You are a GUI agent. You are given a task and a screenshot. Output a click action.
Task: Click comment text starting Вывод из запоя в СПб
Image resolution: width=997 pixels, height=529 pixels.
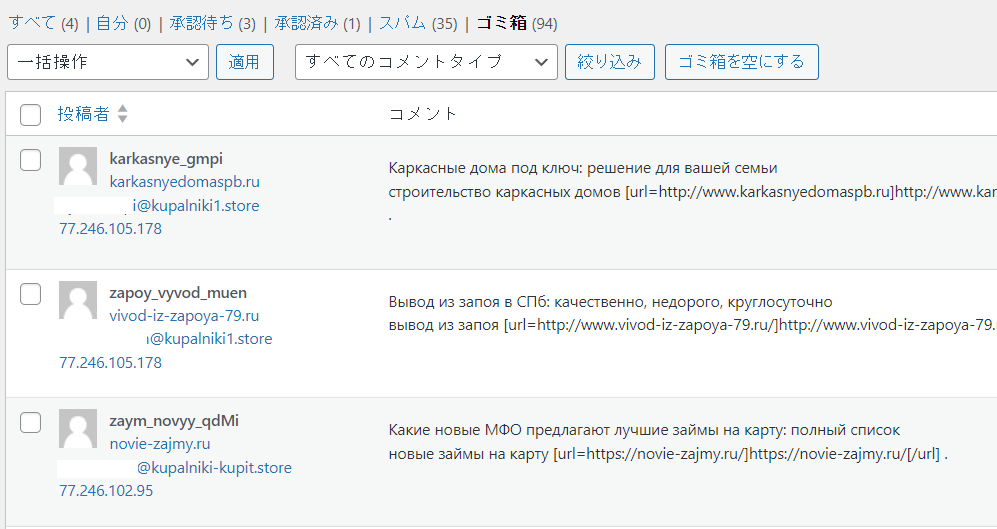point(610,302)
